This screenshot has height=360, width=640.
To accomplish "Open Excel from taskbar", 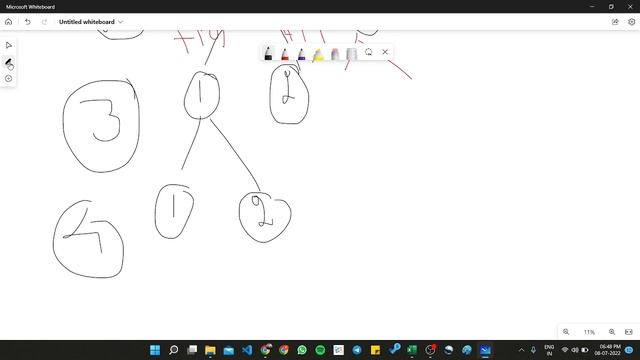I will tap(412, 350).
